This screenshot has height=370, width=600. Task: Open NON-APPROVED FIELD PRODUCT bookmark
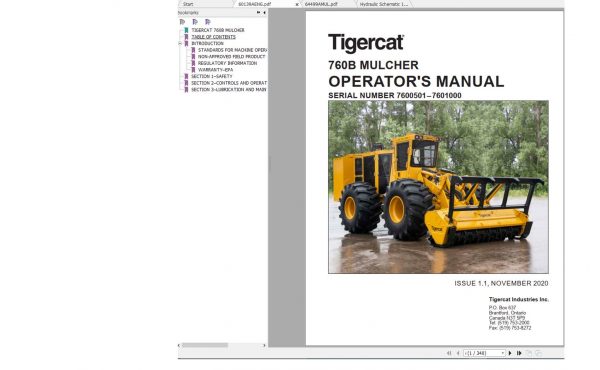click(232, 57)
